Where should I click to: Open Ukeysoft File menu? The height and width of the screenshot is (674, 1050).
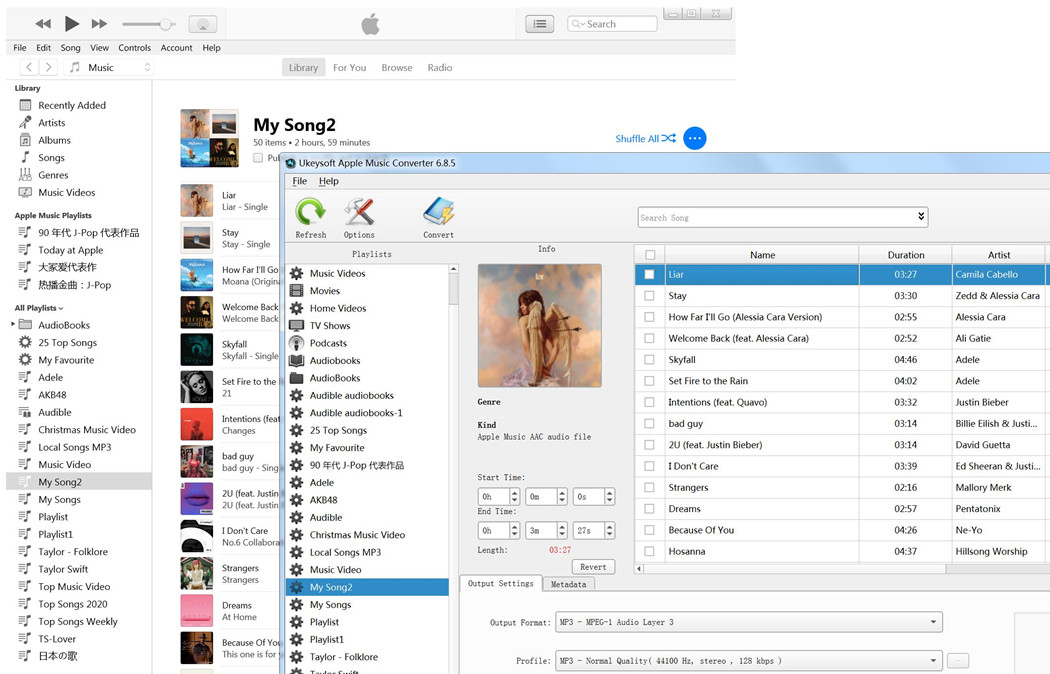pos(299,181)
